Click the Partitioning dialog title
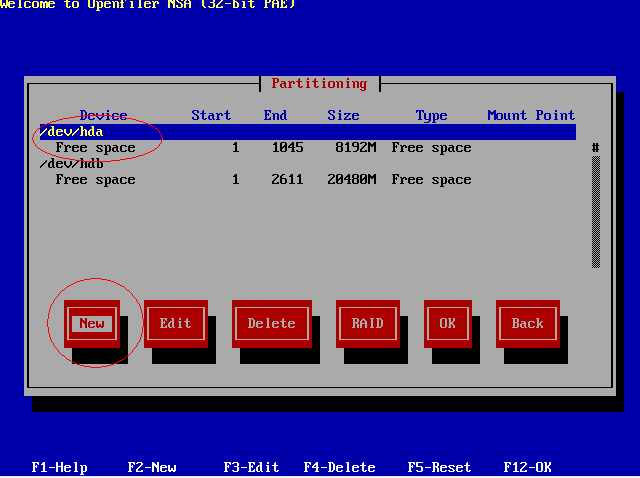 point(320,84)
